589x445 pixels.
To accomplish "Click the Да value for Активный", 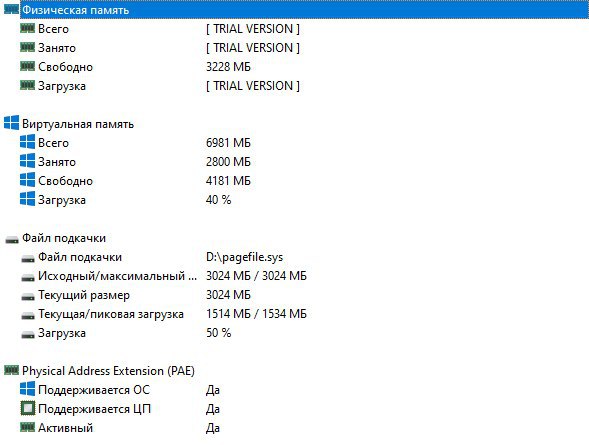I will point(213,428).
